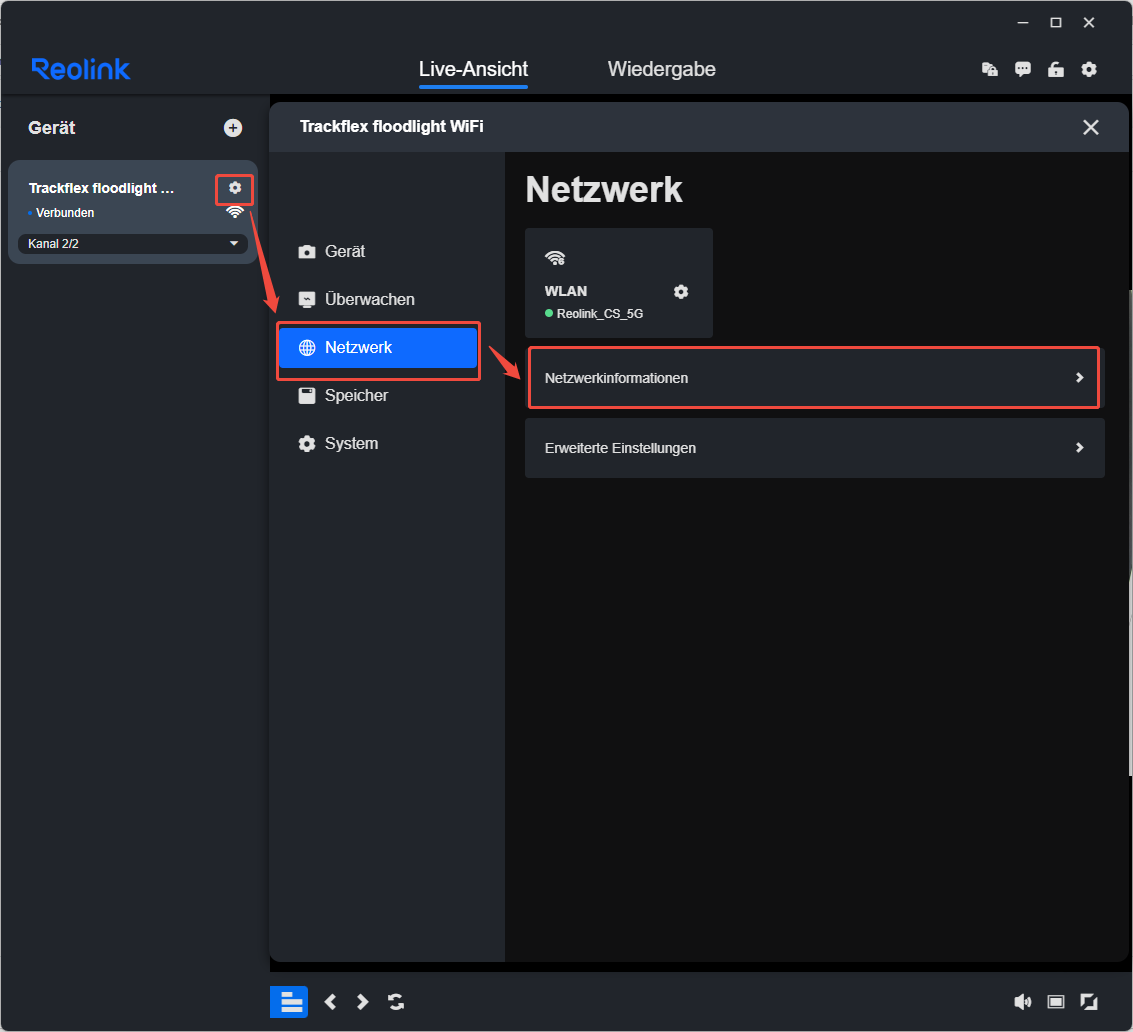Click the WLAN wifi icon in card
The height and width of the screenshot is (1032, 1133).
coord(555,258)
